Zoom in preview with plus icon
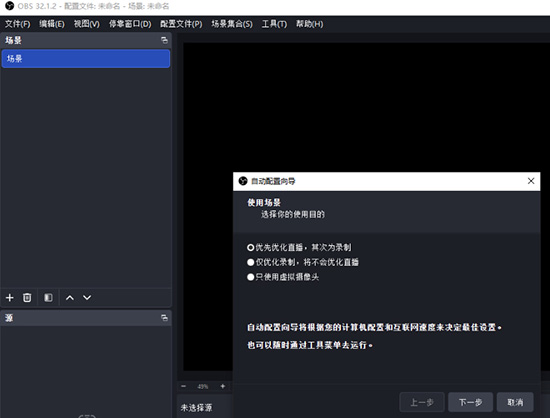550x418 pixels. click(x=222, y=386)
